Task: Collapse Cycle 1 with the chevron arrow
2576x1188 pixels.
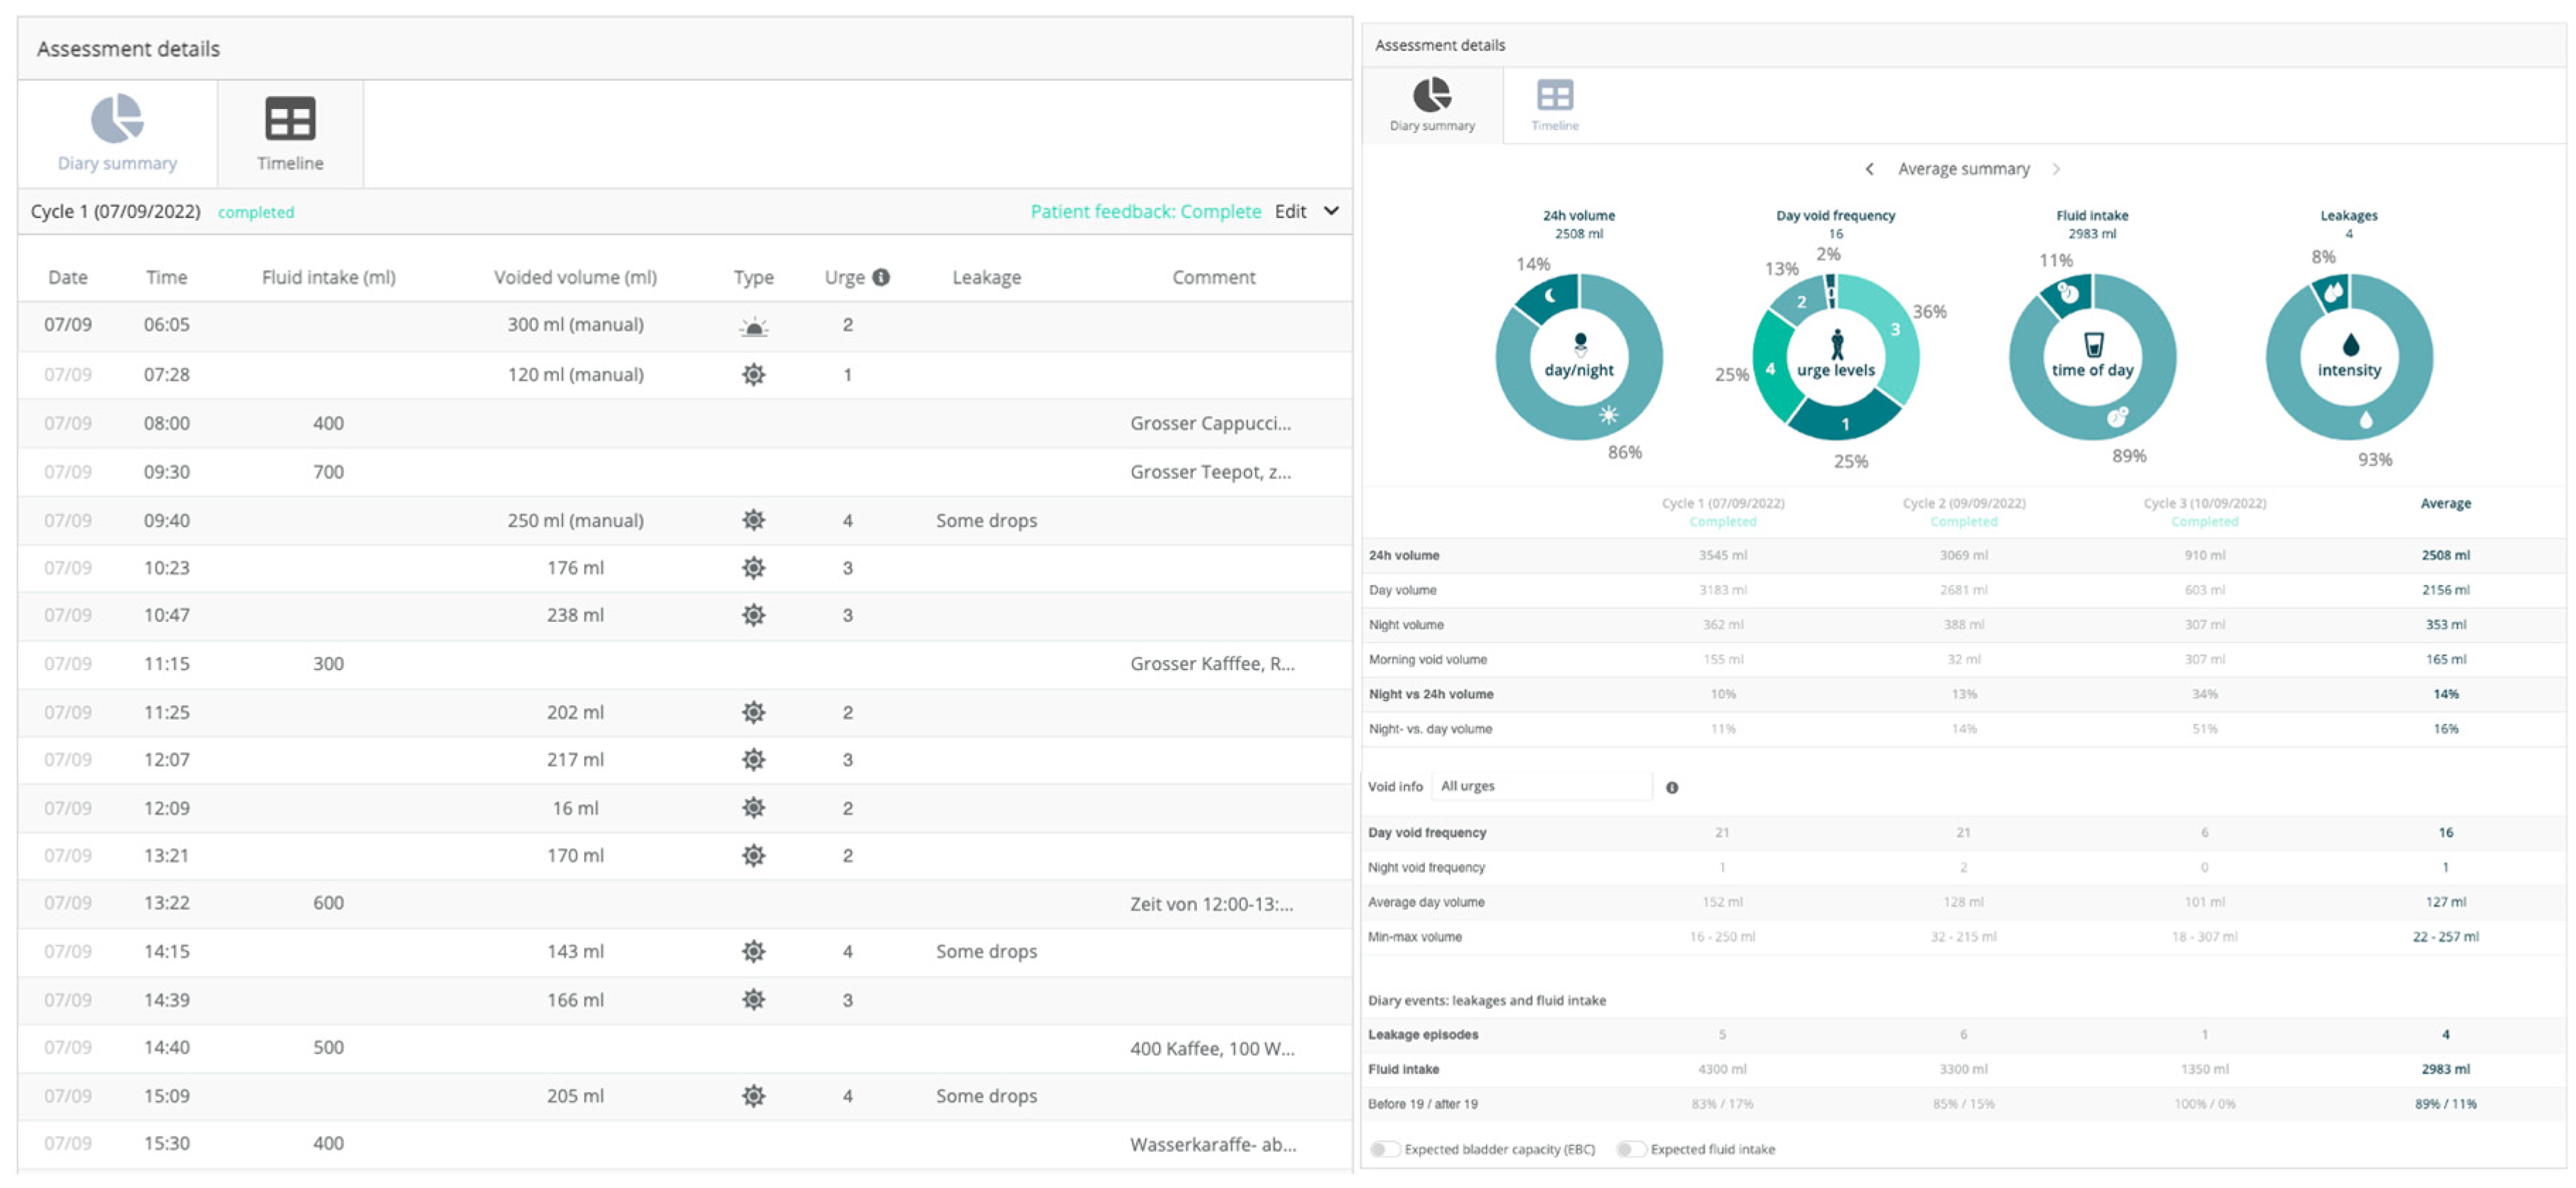Action: (1331, 211)
